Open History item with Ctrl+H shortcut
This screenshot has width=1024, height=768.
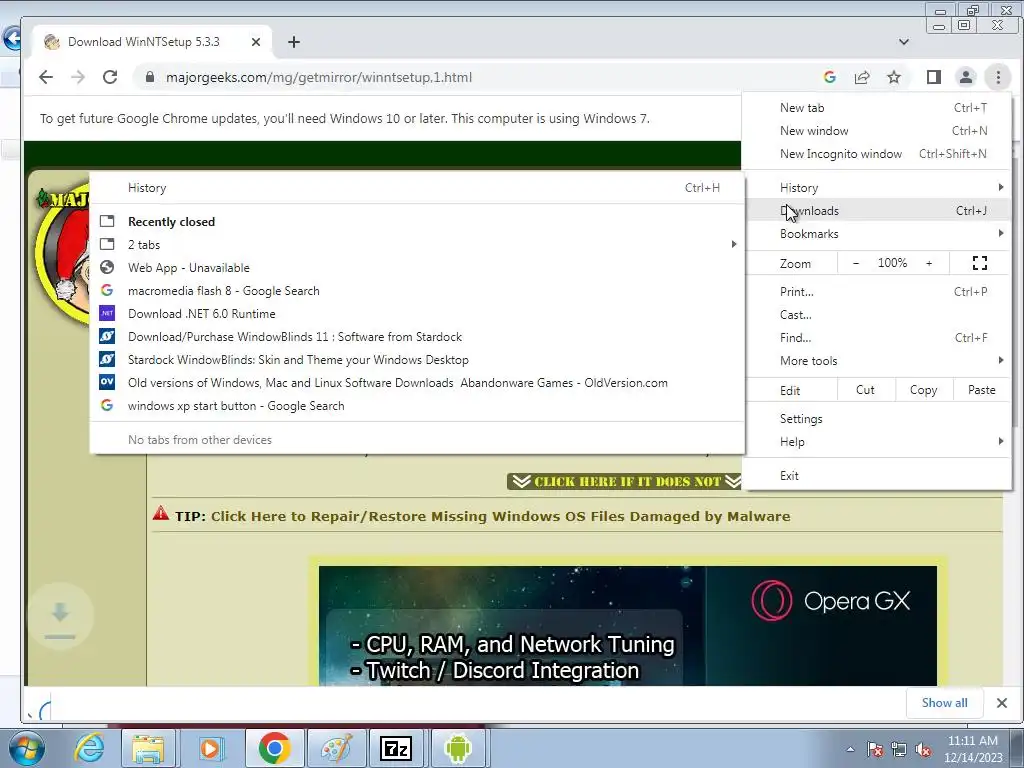417,187
